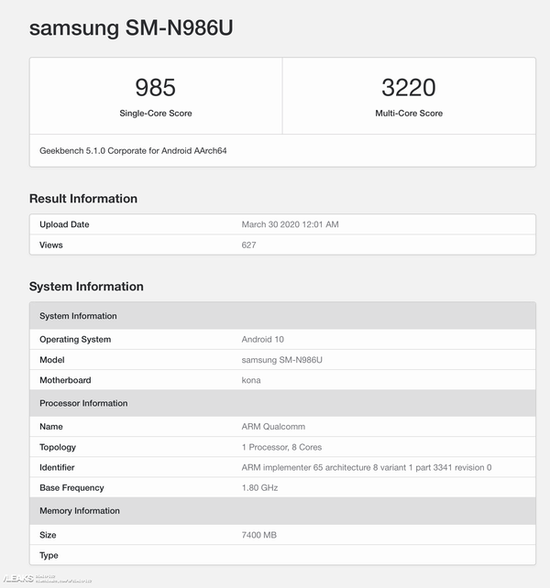The image size is (550, 588).
Task: Click the System Information section heading
Action: 86,286
